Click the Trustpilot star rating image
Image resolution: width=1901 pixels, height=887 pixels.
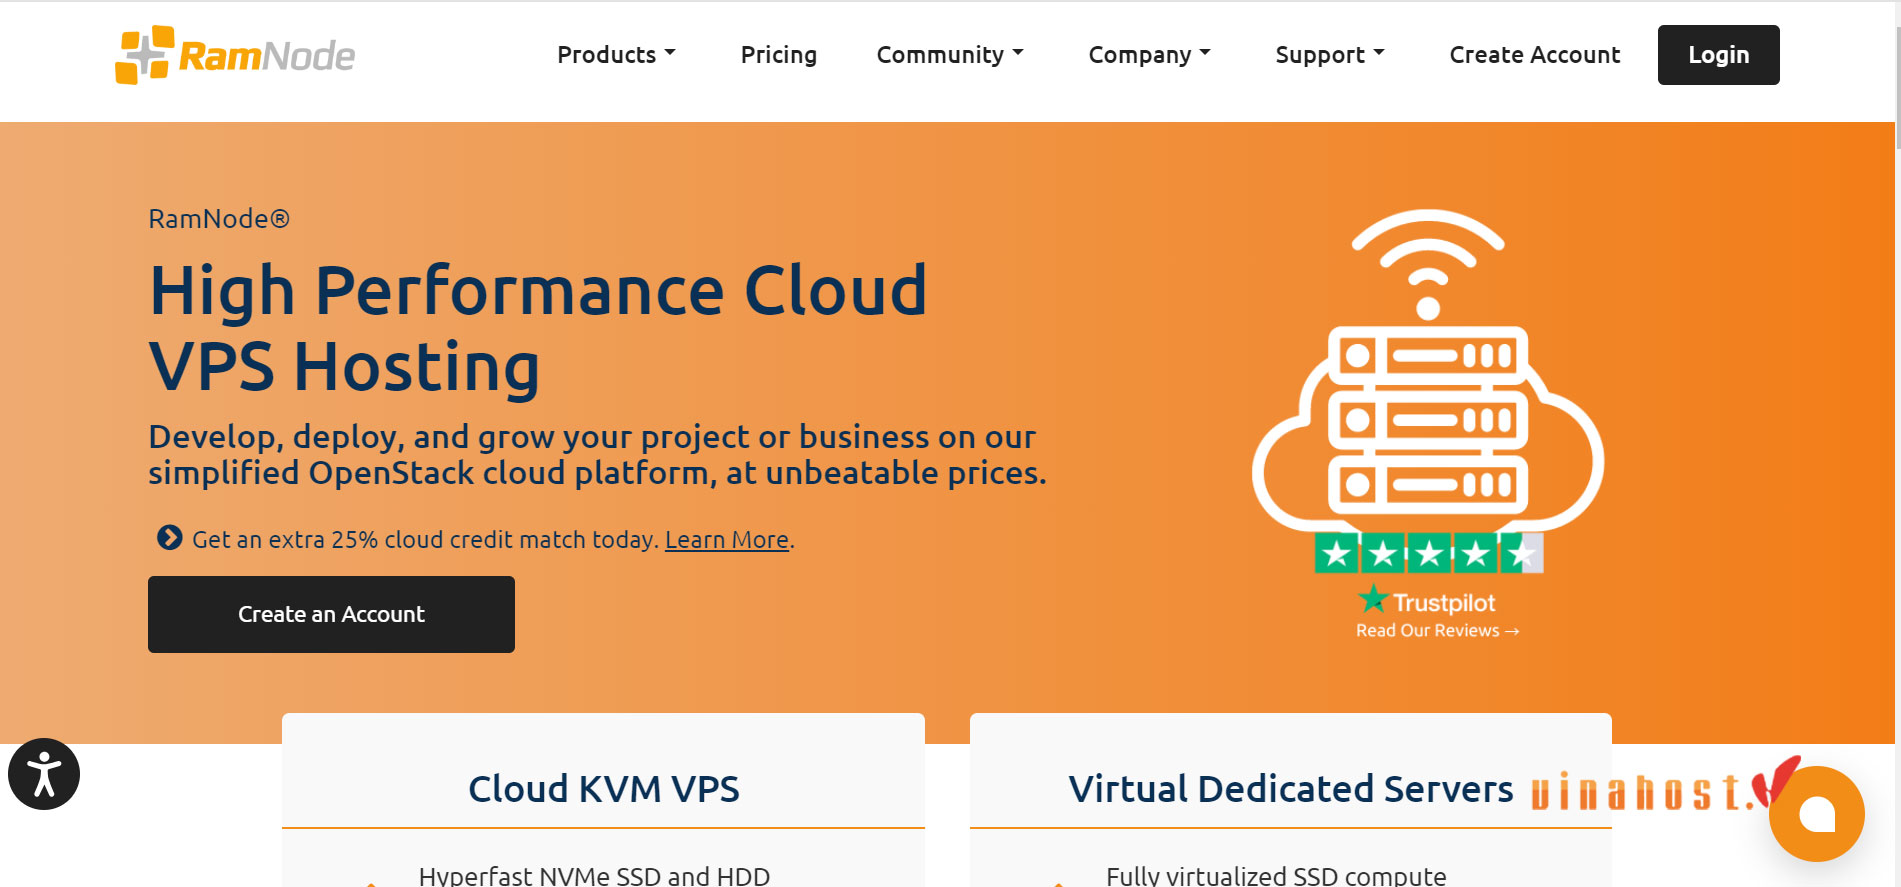click(1429, 553)
